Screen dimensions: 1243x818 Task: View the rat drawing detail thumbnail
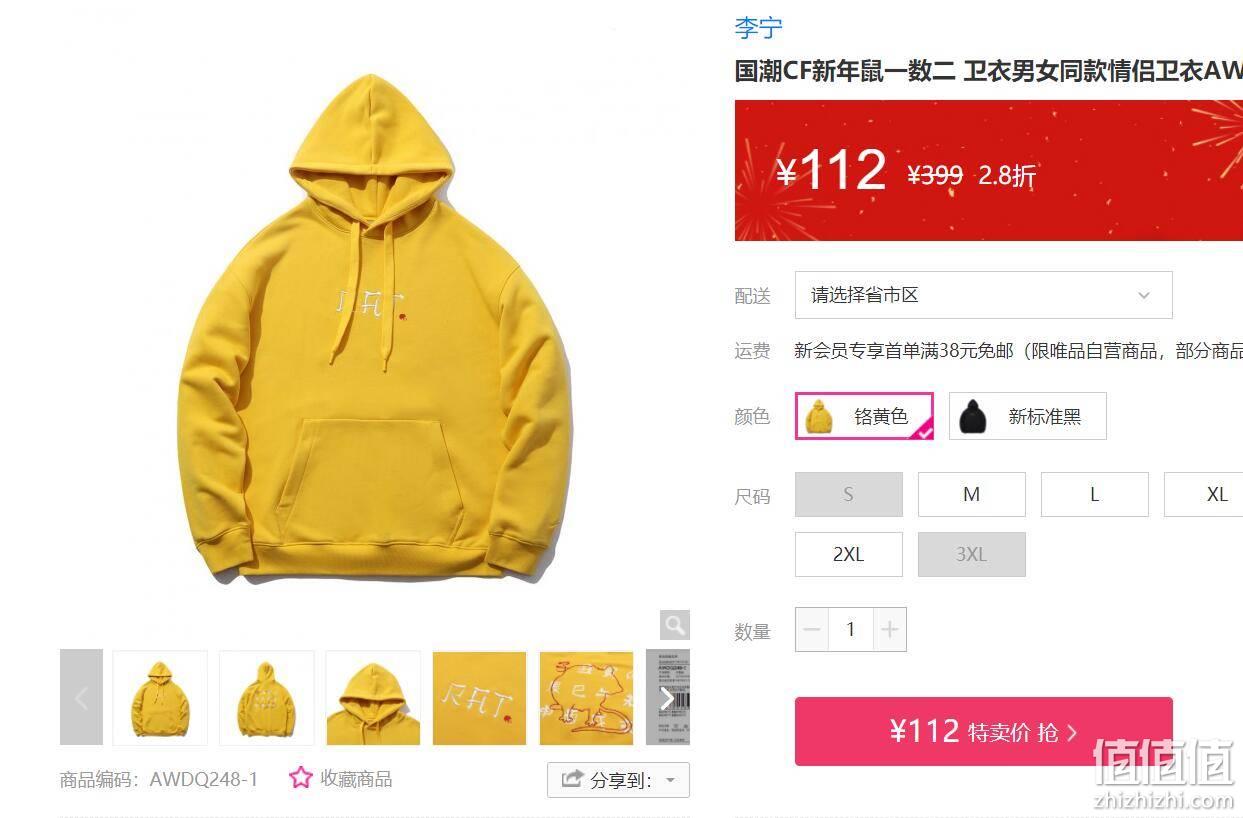(x=586, y=698)
